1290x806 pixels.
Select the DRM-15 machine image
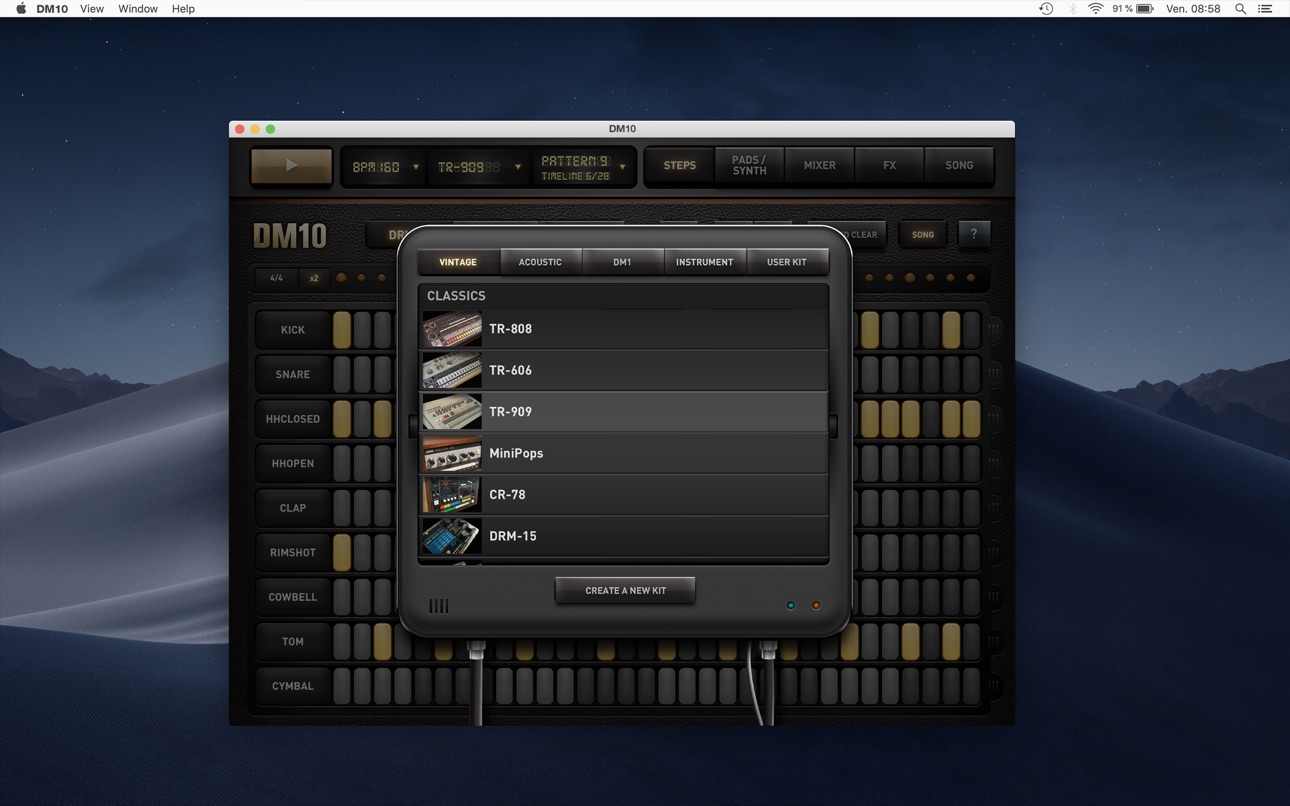pos(452,536)
